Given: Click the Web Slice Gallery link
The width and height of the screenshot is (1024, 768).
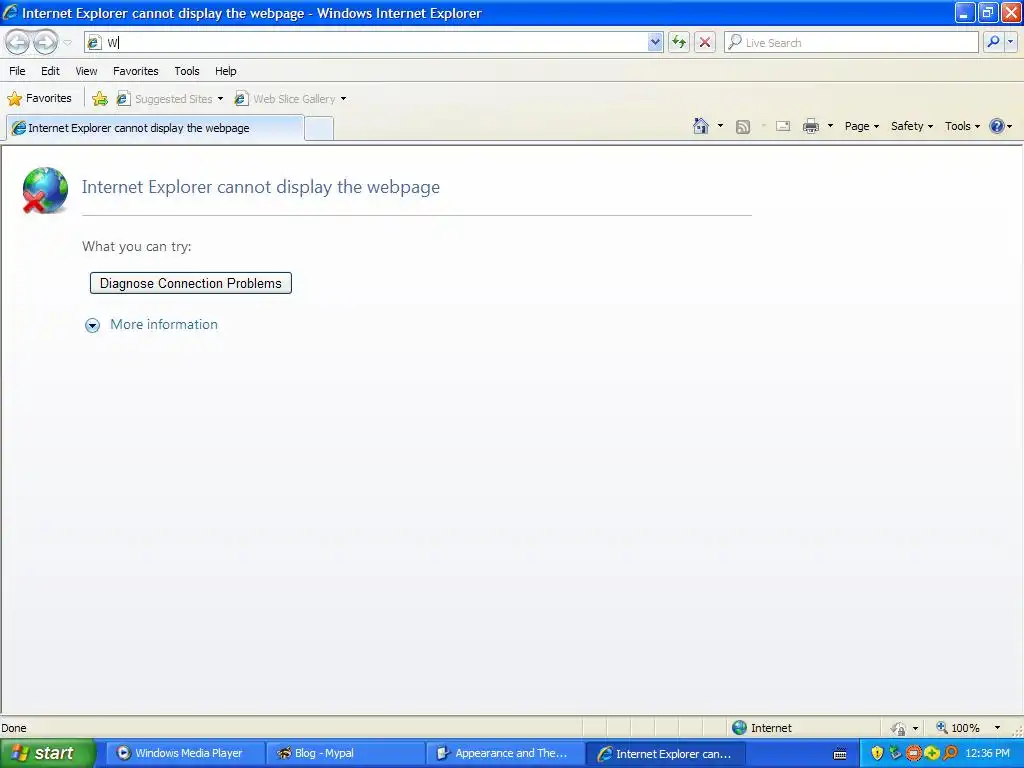Looking at the screenshot, I should [285, 99].
